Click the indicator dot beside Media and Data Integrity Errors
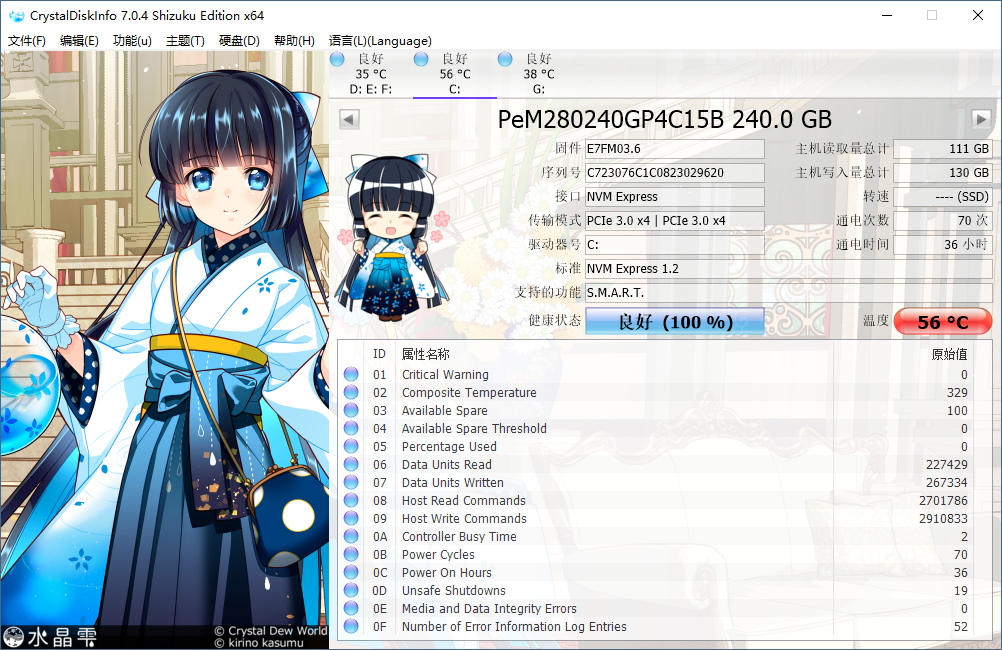The width and height of the screenshot is (1002, 650). point(351,608)
